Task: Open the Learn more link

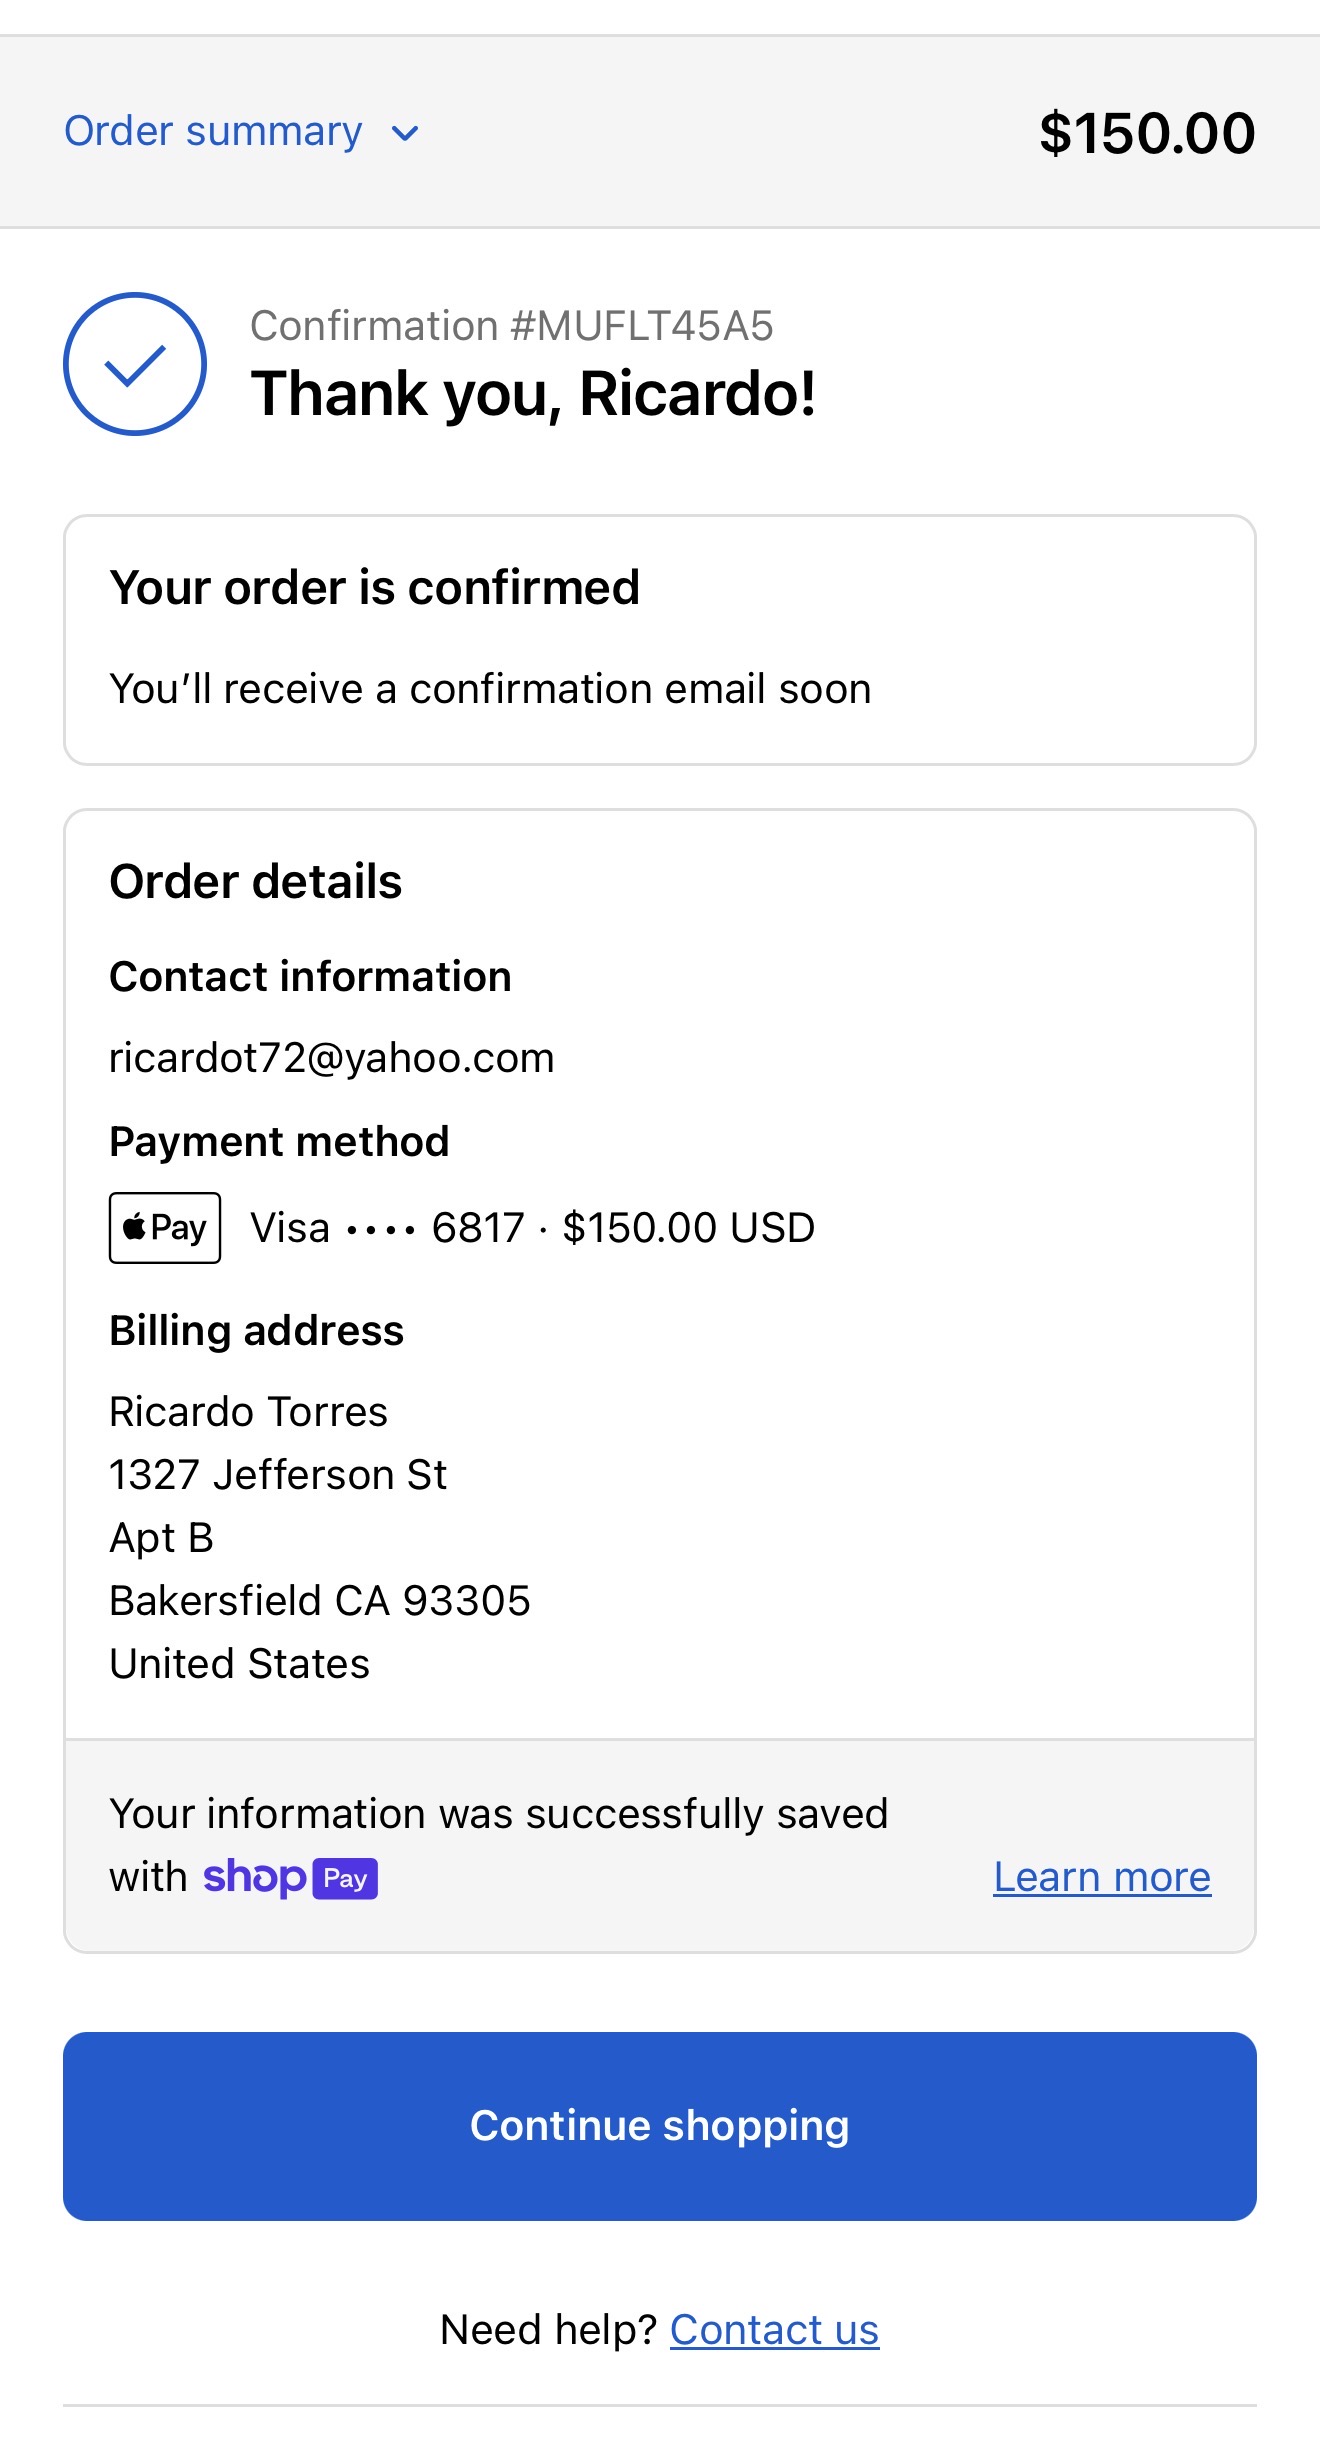Action: click(1101, 1877)
